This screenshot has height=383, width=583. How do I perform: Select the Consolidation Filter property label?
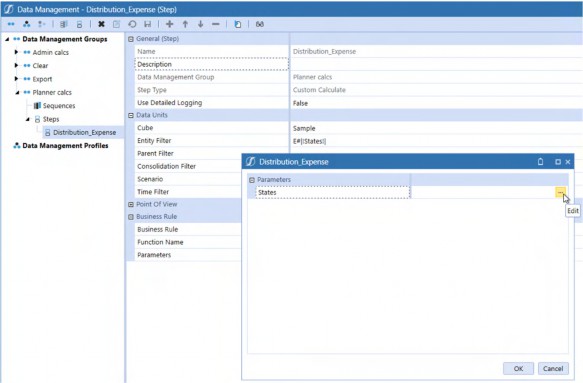pos(166,167)
